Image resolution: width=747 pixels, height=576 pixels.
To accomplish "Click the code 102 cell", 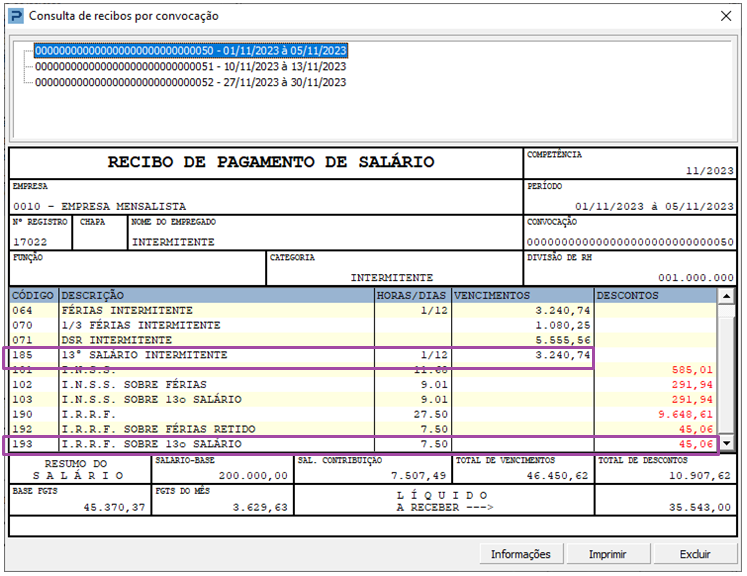I will tap(22, 384).
